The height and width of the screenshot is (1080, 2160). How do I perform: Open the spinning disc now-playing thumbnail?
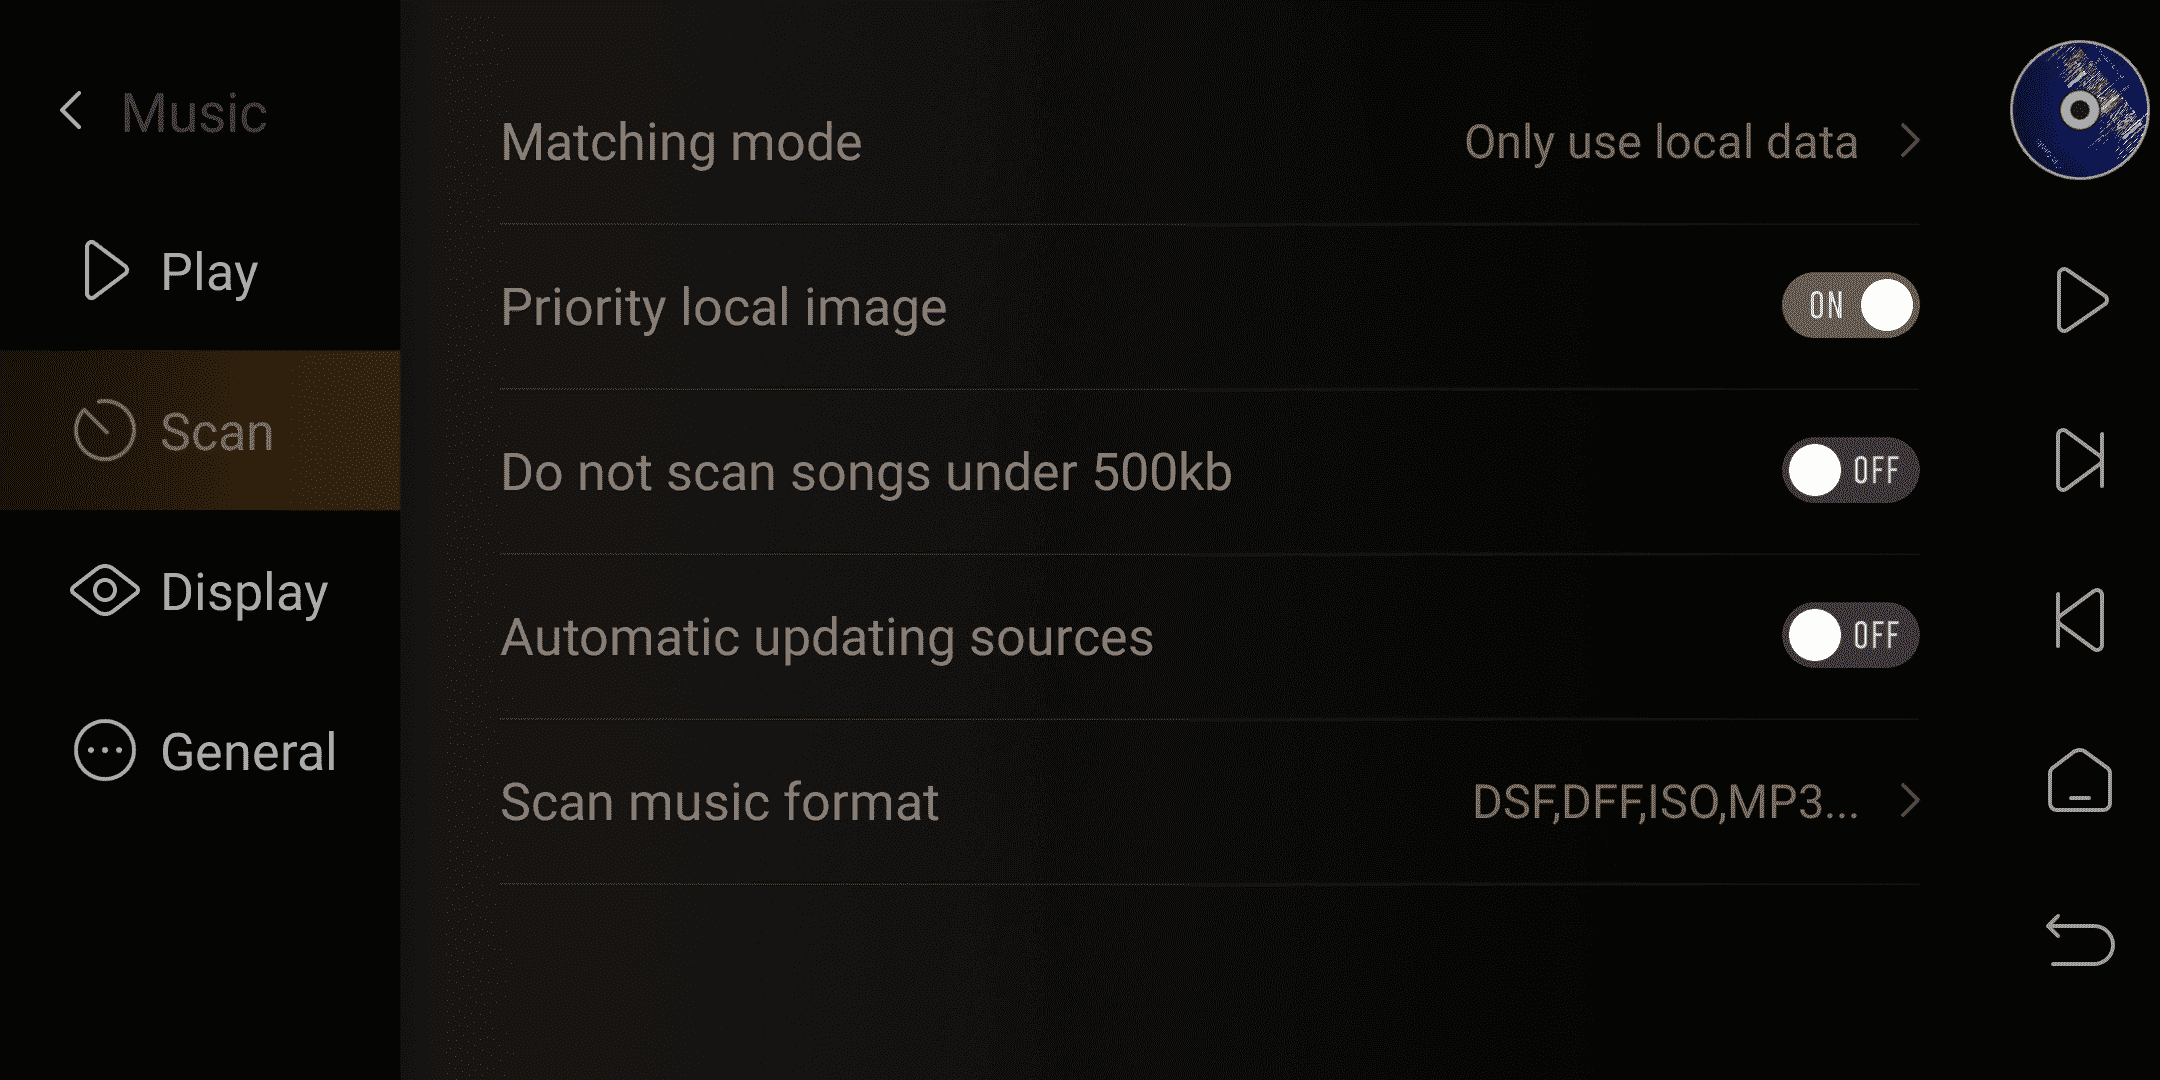click(x=2079, y=110)
